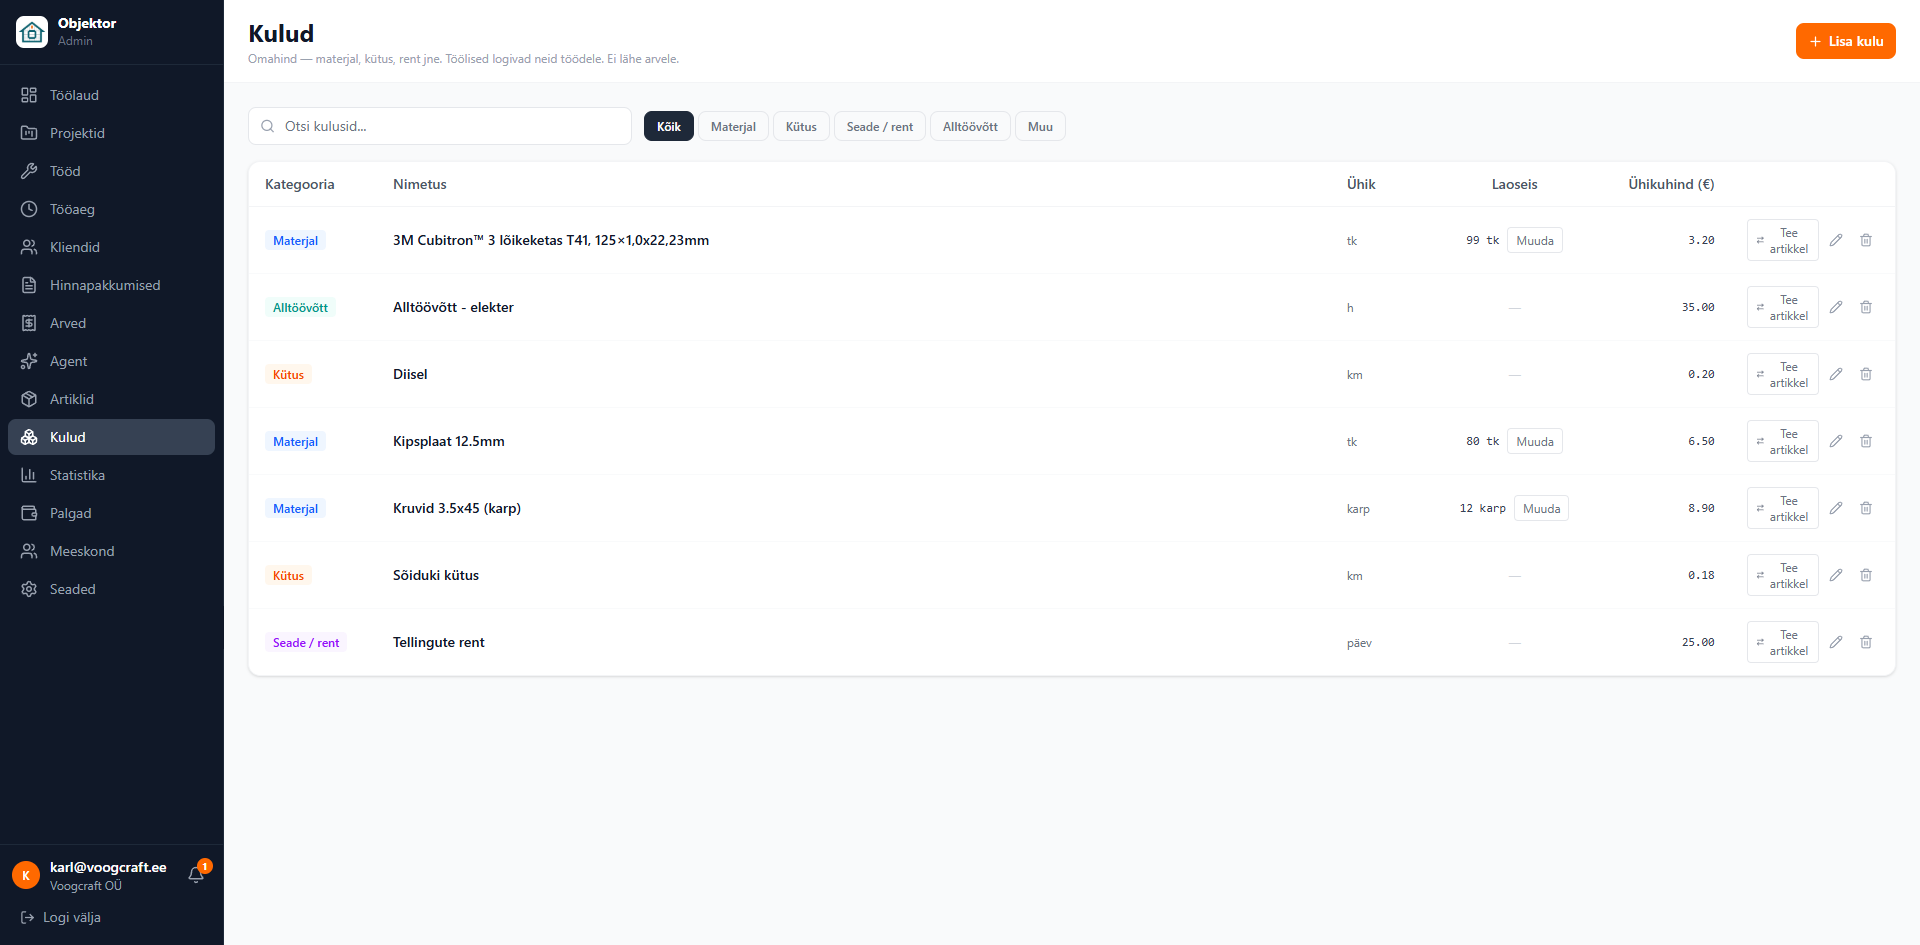Open Artiklid in the sidebar
Image resolution: width=1920 pixels, height=945 pixels.
click(111, 399)
